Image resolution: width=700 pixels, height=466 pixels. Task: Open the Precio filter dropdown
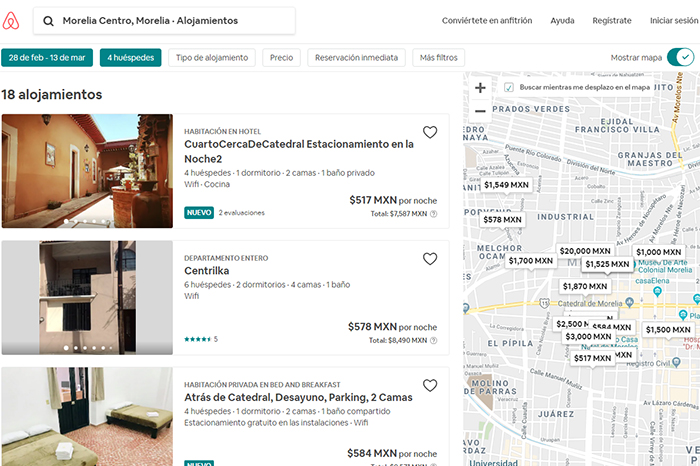coord(281,58)
